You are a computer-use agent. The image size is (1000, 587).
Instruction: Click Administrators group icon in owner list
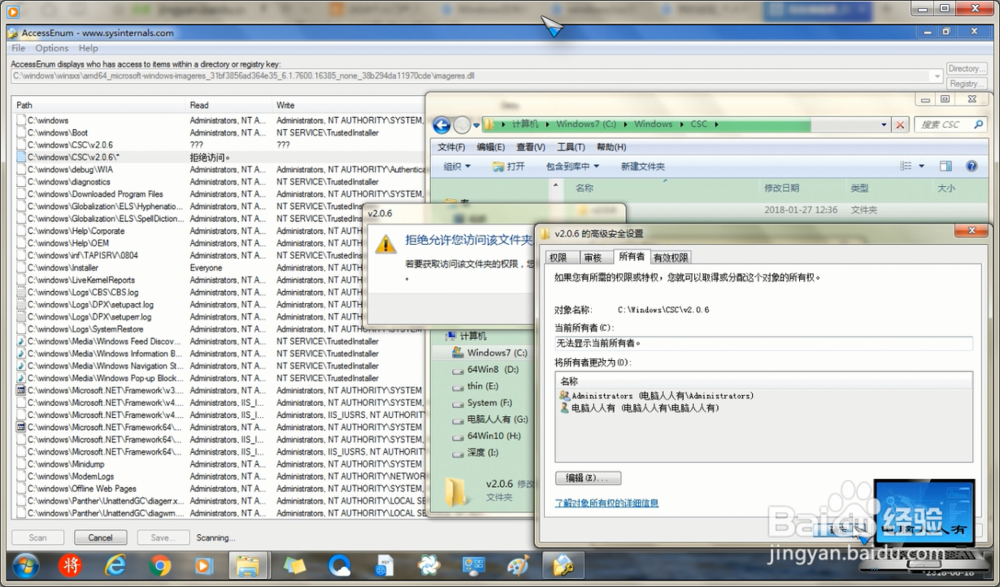coord(564,396)
